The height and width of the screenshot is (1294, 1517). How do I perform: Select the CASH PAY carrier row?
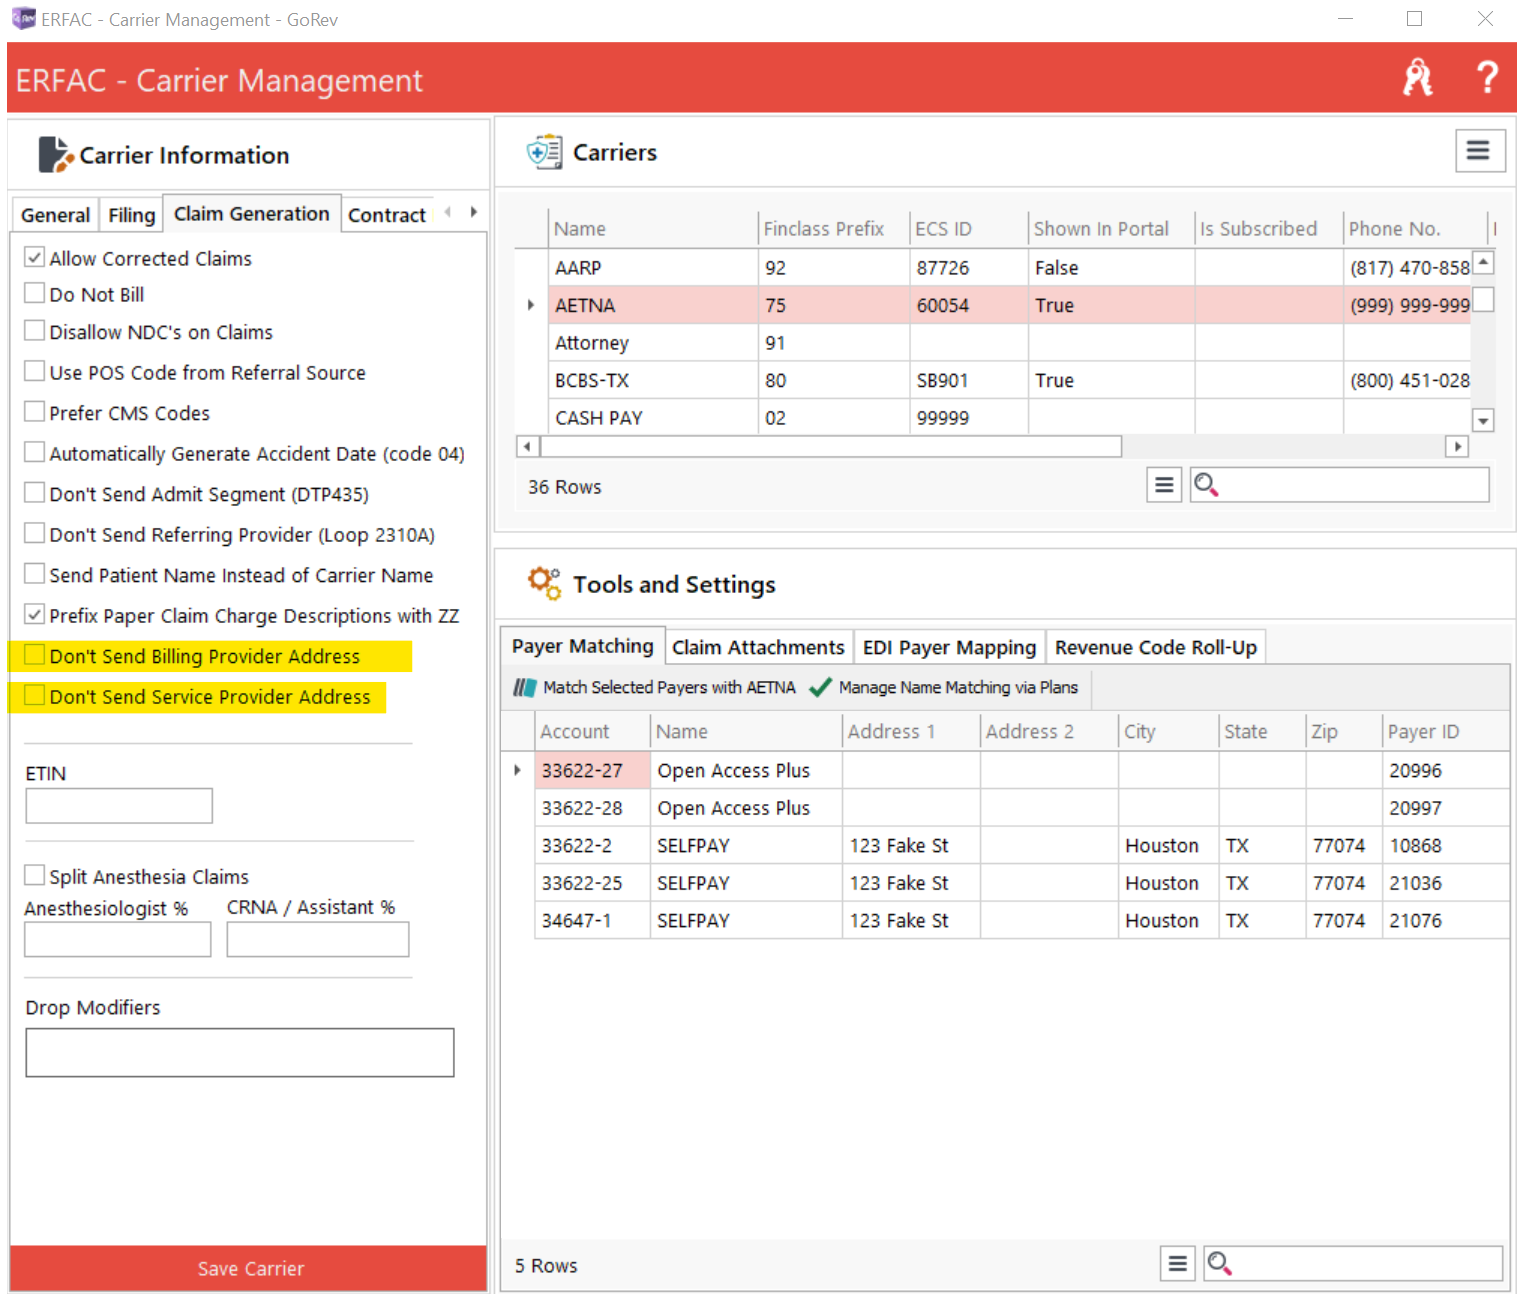1010,418
